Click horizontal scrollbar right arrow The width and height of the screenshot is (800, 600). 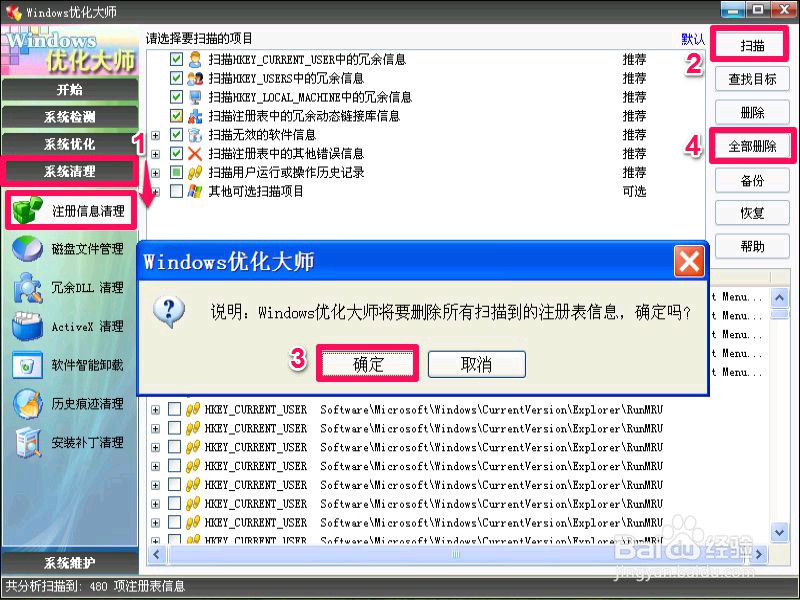759,554
